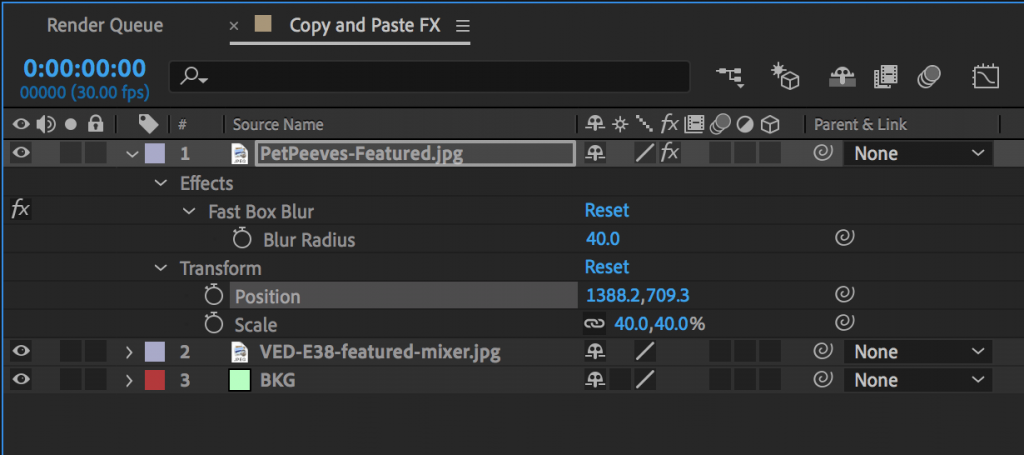The image size is (1024, 455).
Task: Select the Position property row
Action: (403, 296)
